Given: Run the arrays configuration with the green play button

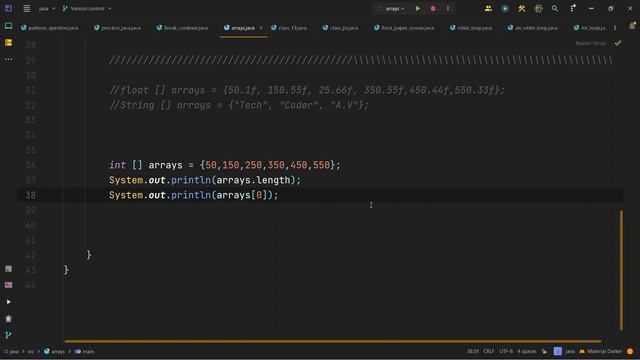Looking at the screenshot, I should coord(418,9).
